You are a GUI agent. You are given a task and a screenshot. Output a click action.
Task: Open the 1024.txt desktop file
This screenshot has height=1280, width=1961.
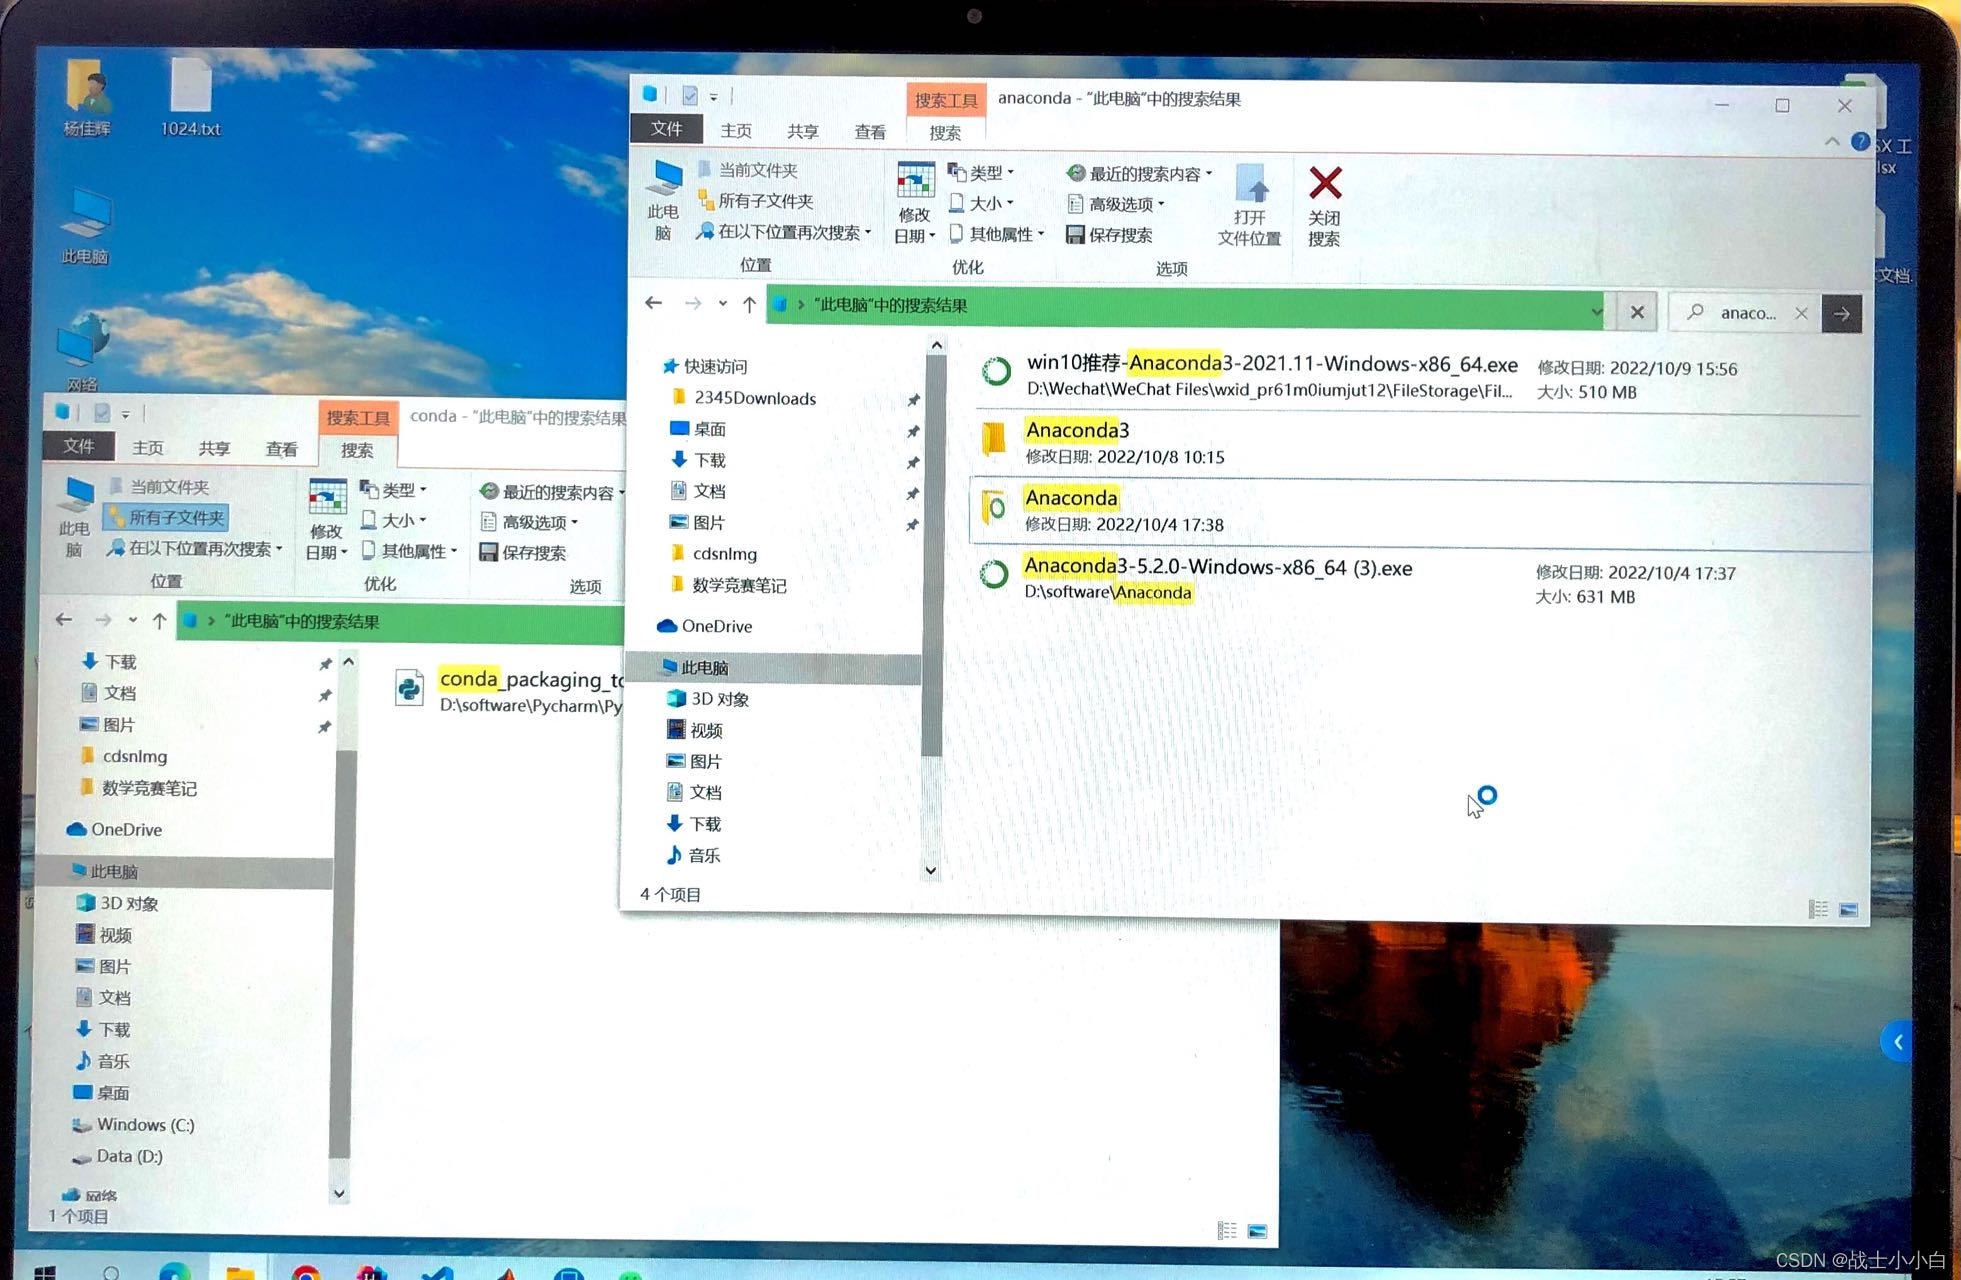tap(190, 97)
